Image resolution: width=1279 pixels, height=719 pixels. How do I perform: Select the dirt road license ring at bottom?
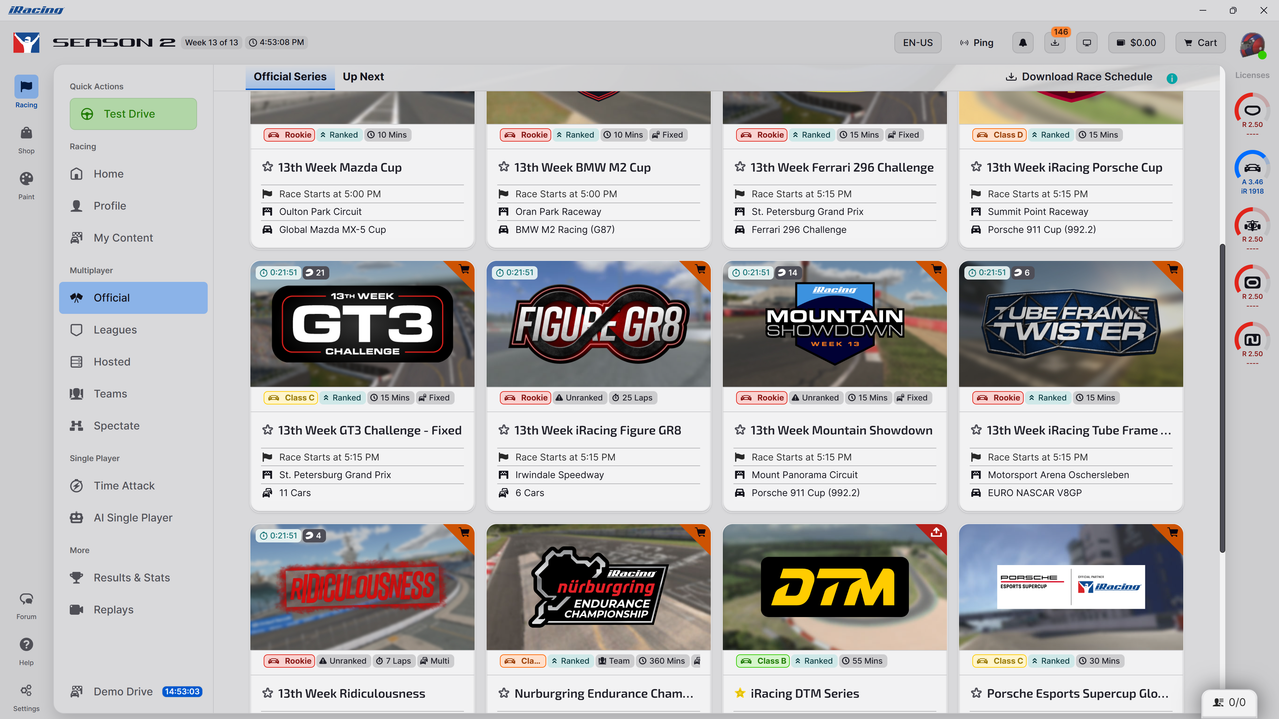coord(1252,339)
